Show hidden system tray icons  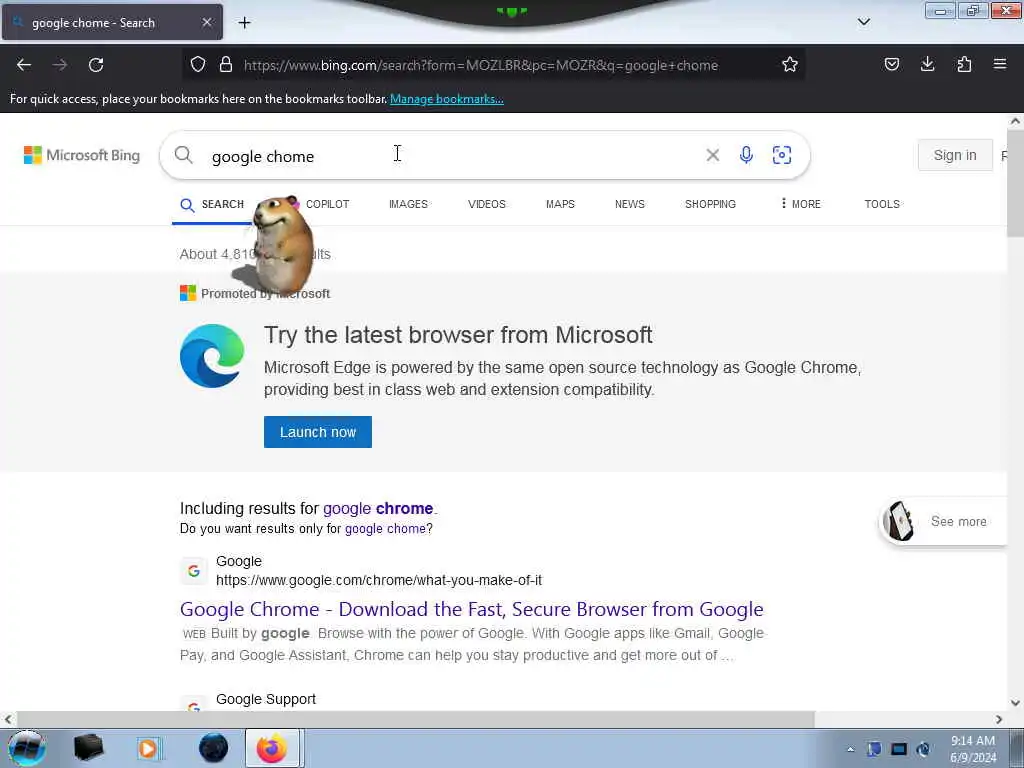pos(850,749)
